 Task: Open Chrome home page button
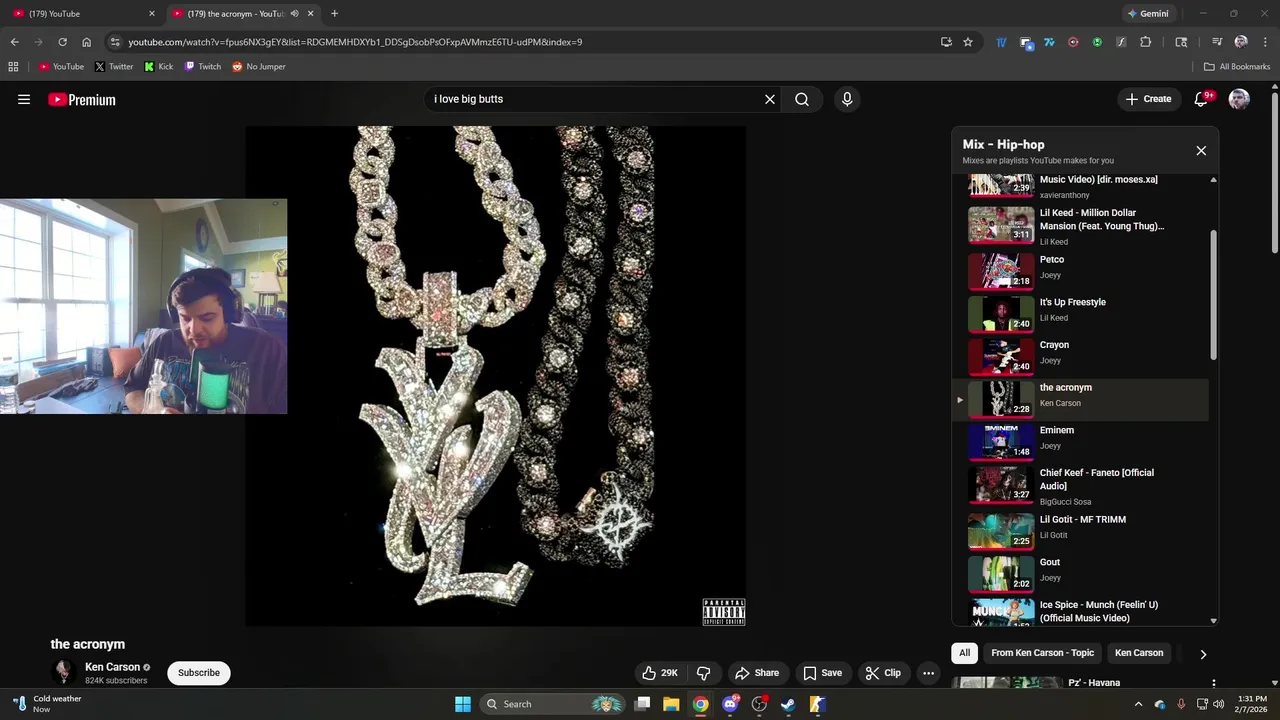click(x=87, y=42)
